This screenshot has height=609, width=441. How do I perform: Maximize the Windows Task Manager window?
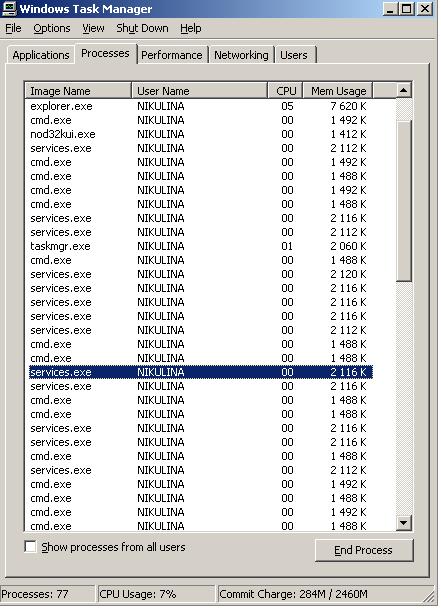(407, 9)
